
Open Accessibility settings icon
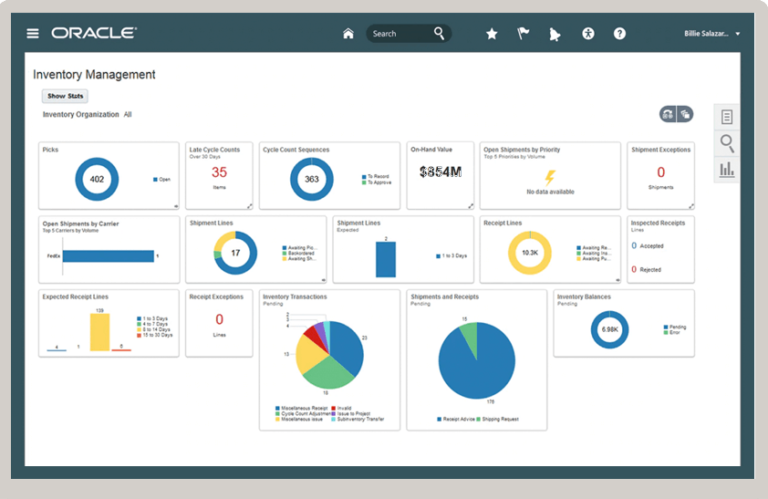tap(588, 33)
